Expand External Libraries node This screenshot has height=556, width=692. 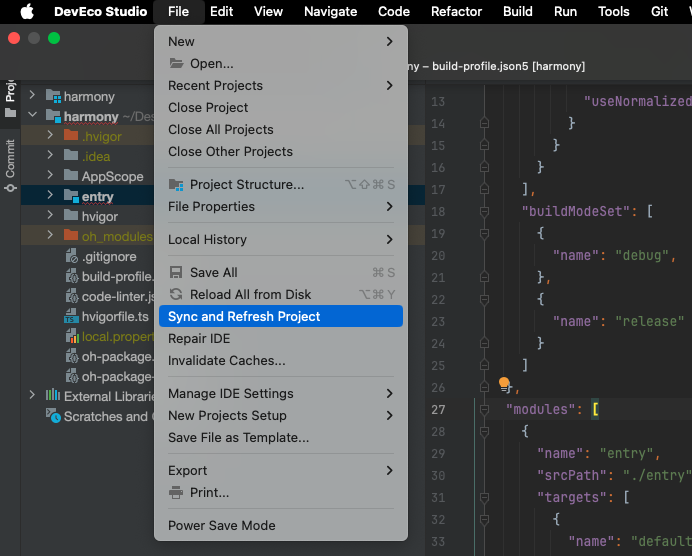[32, 396]
